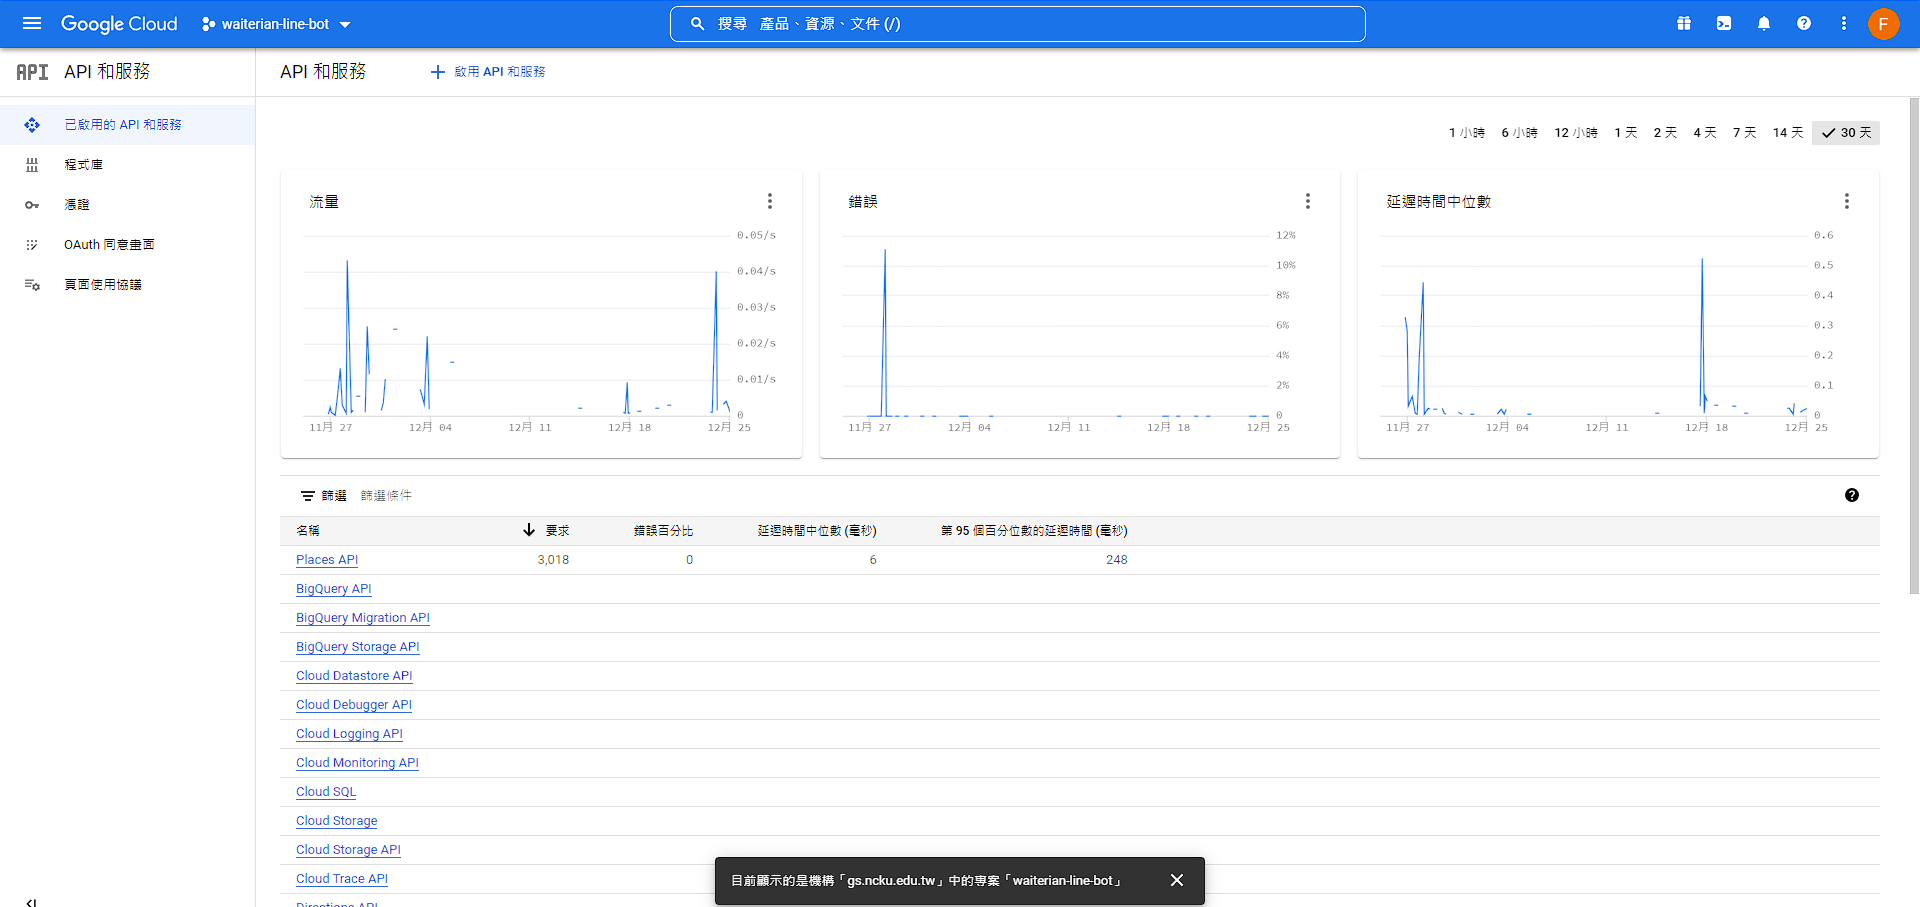Open the gift free trial icon
1920x907 pixels.
click(x=1684, y=23)
